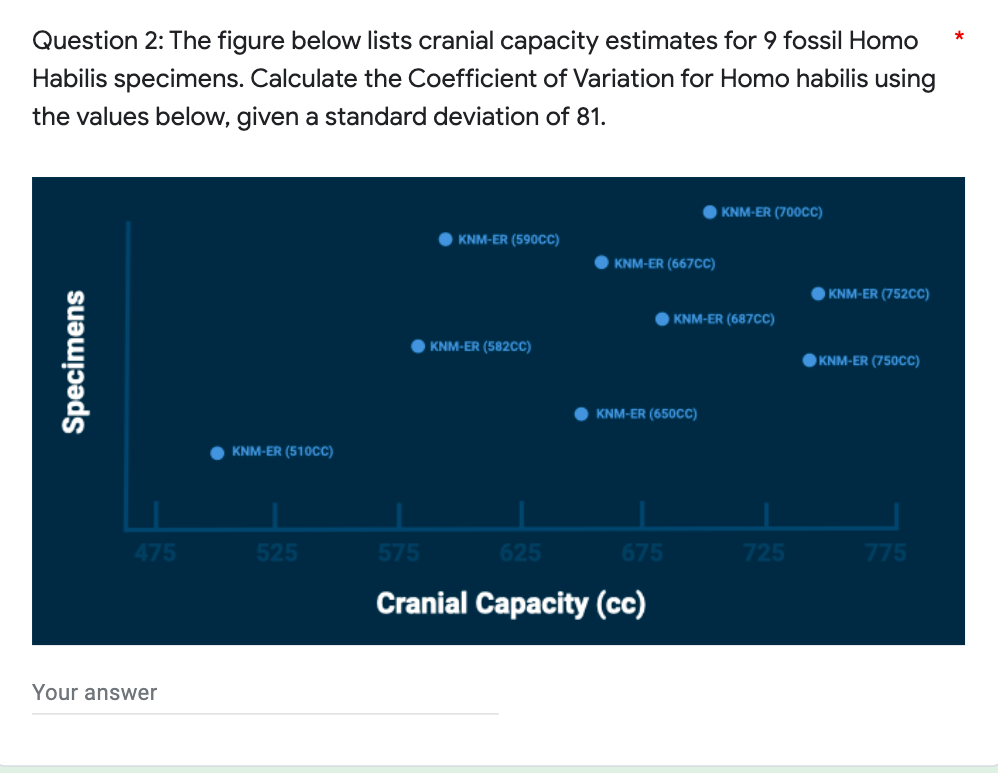Select the KNM-ER (700CC) data point
Viewport: 998px width, 773px height.
coord(710,212)
